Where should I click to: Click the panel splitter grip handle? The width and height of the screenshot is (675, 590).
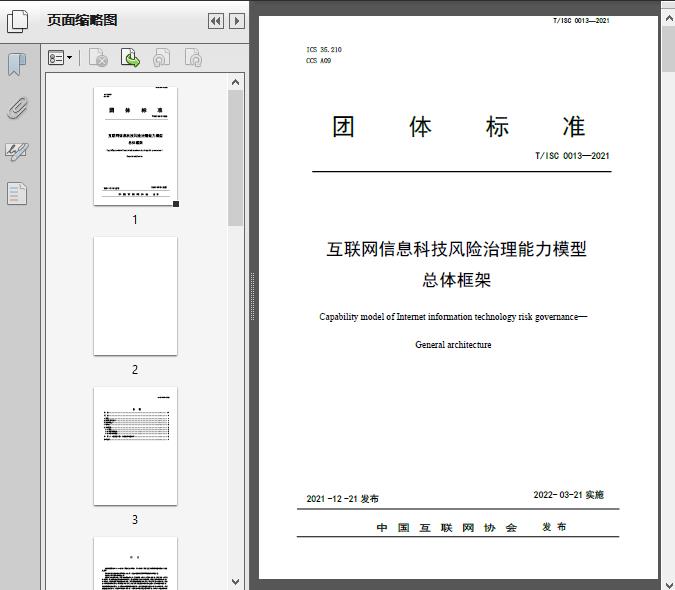[x=253, y=296]
